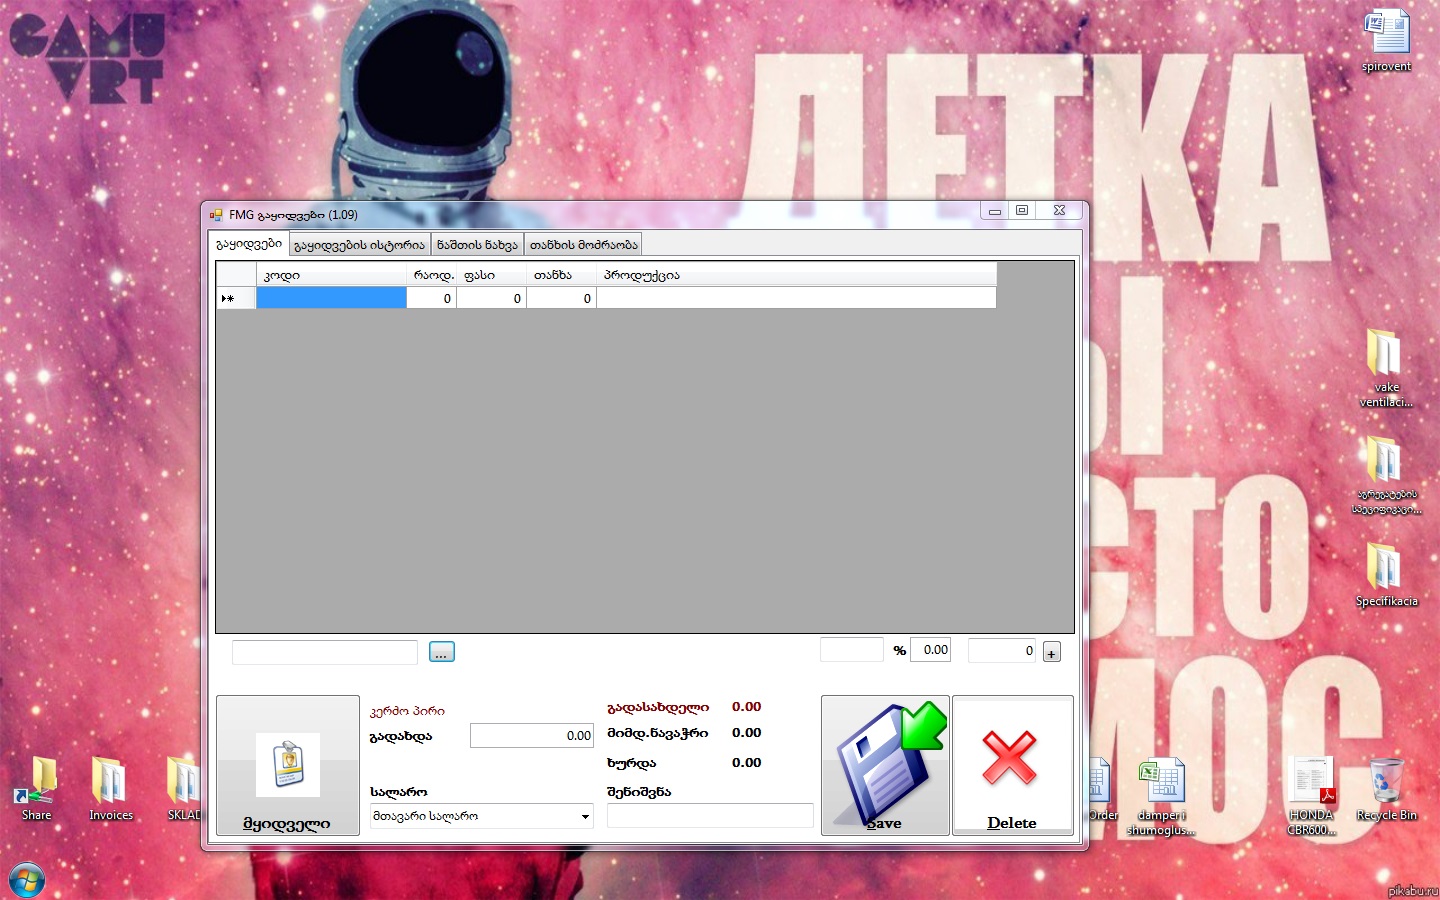Click the მყიდველი buyer badge button
The image size is (1440, 900).
[x=288, y=765]
